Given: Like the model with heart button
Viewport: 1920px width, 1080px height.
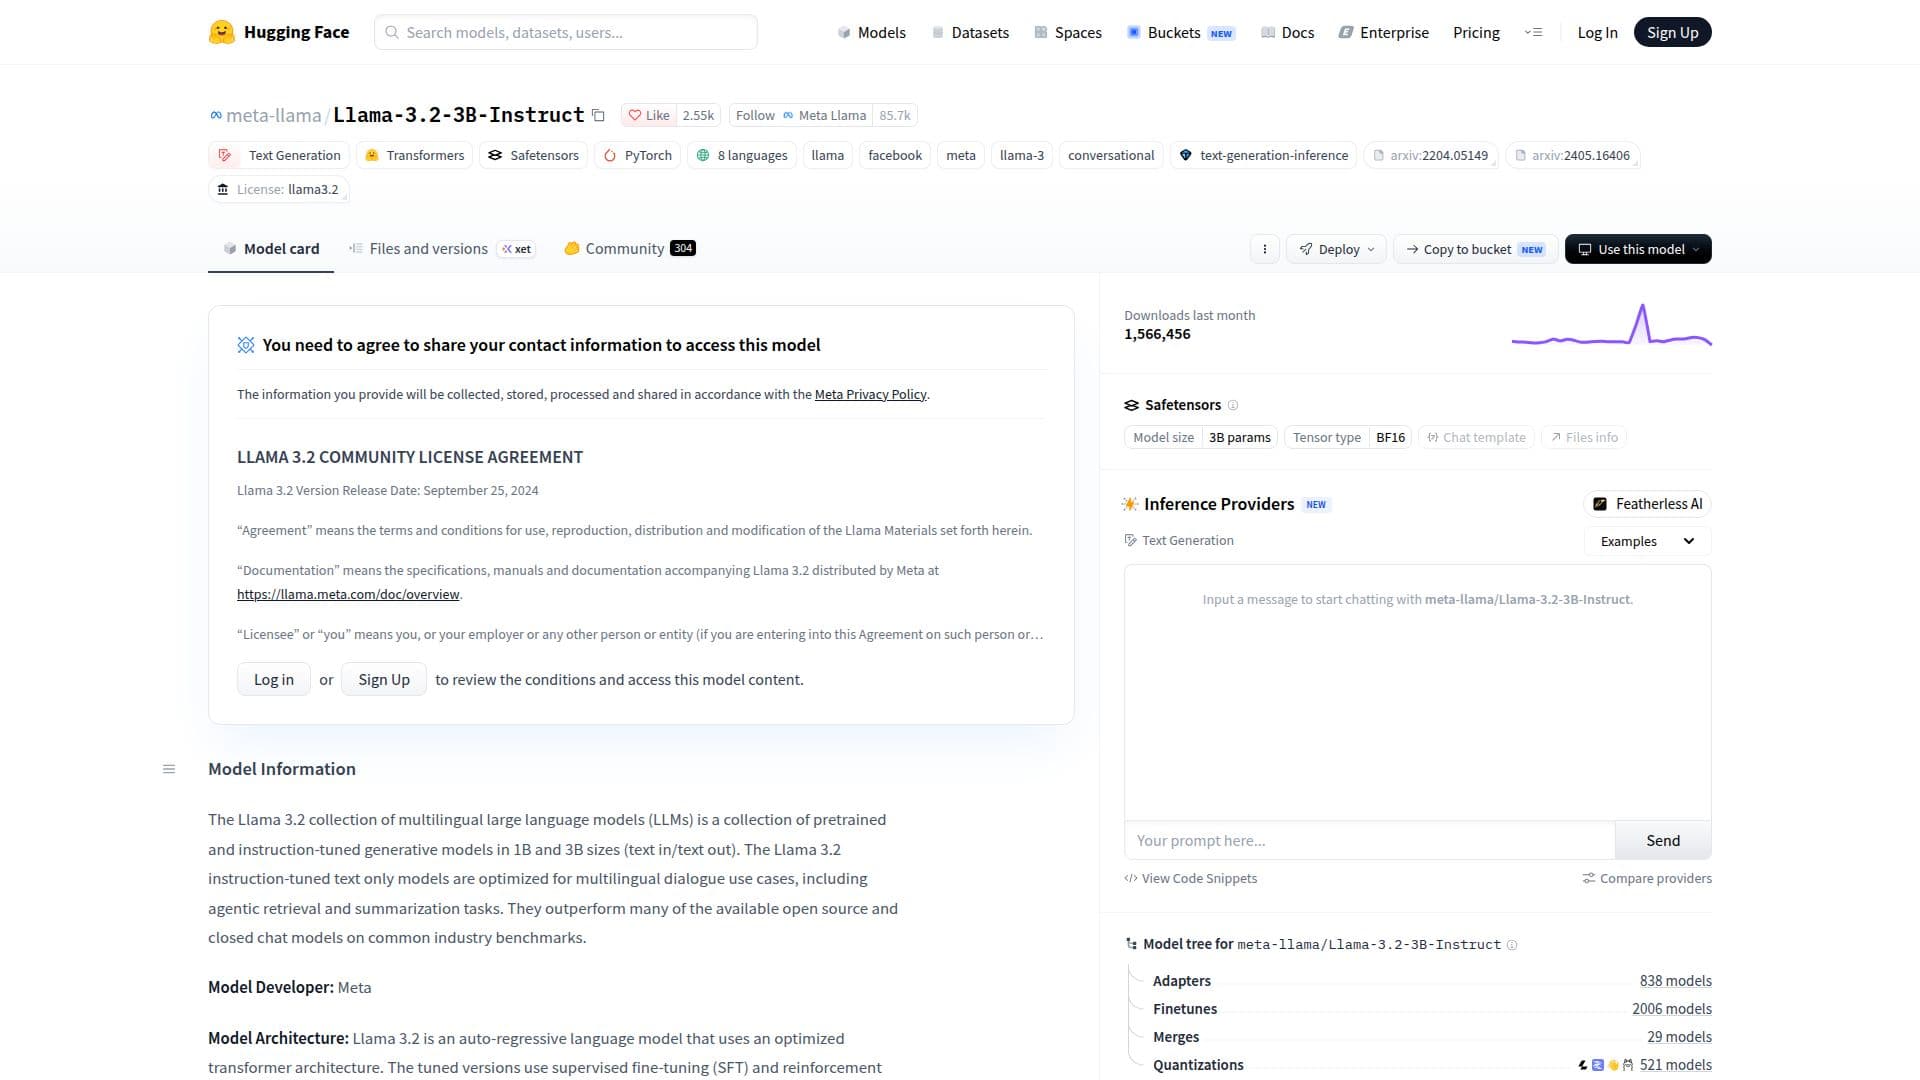Looking at the screenshot, I should 648,115.
